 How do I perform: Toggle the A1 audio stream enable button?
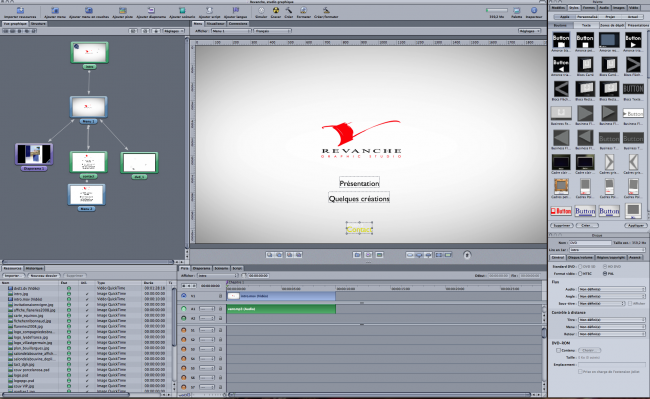184,309
